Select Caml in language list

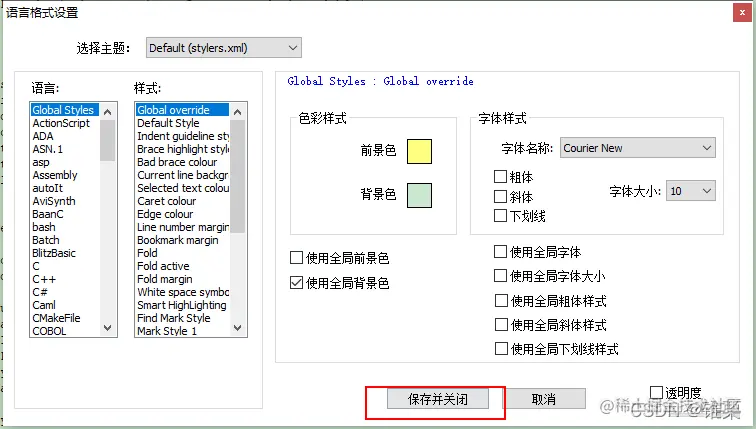point(65,305)
